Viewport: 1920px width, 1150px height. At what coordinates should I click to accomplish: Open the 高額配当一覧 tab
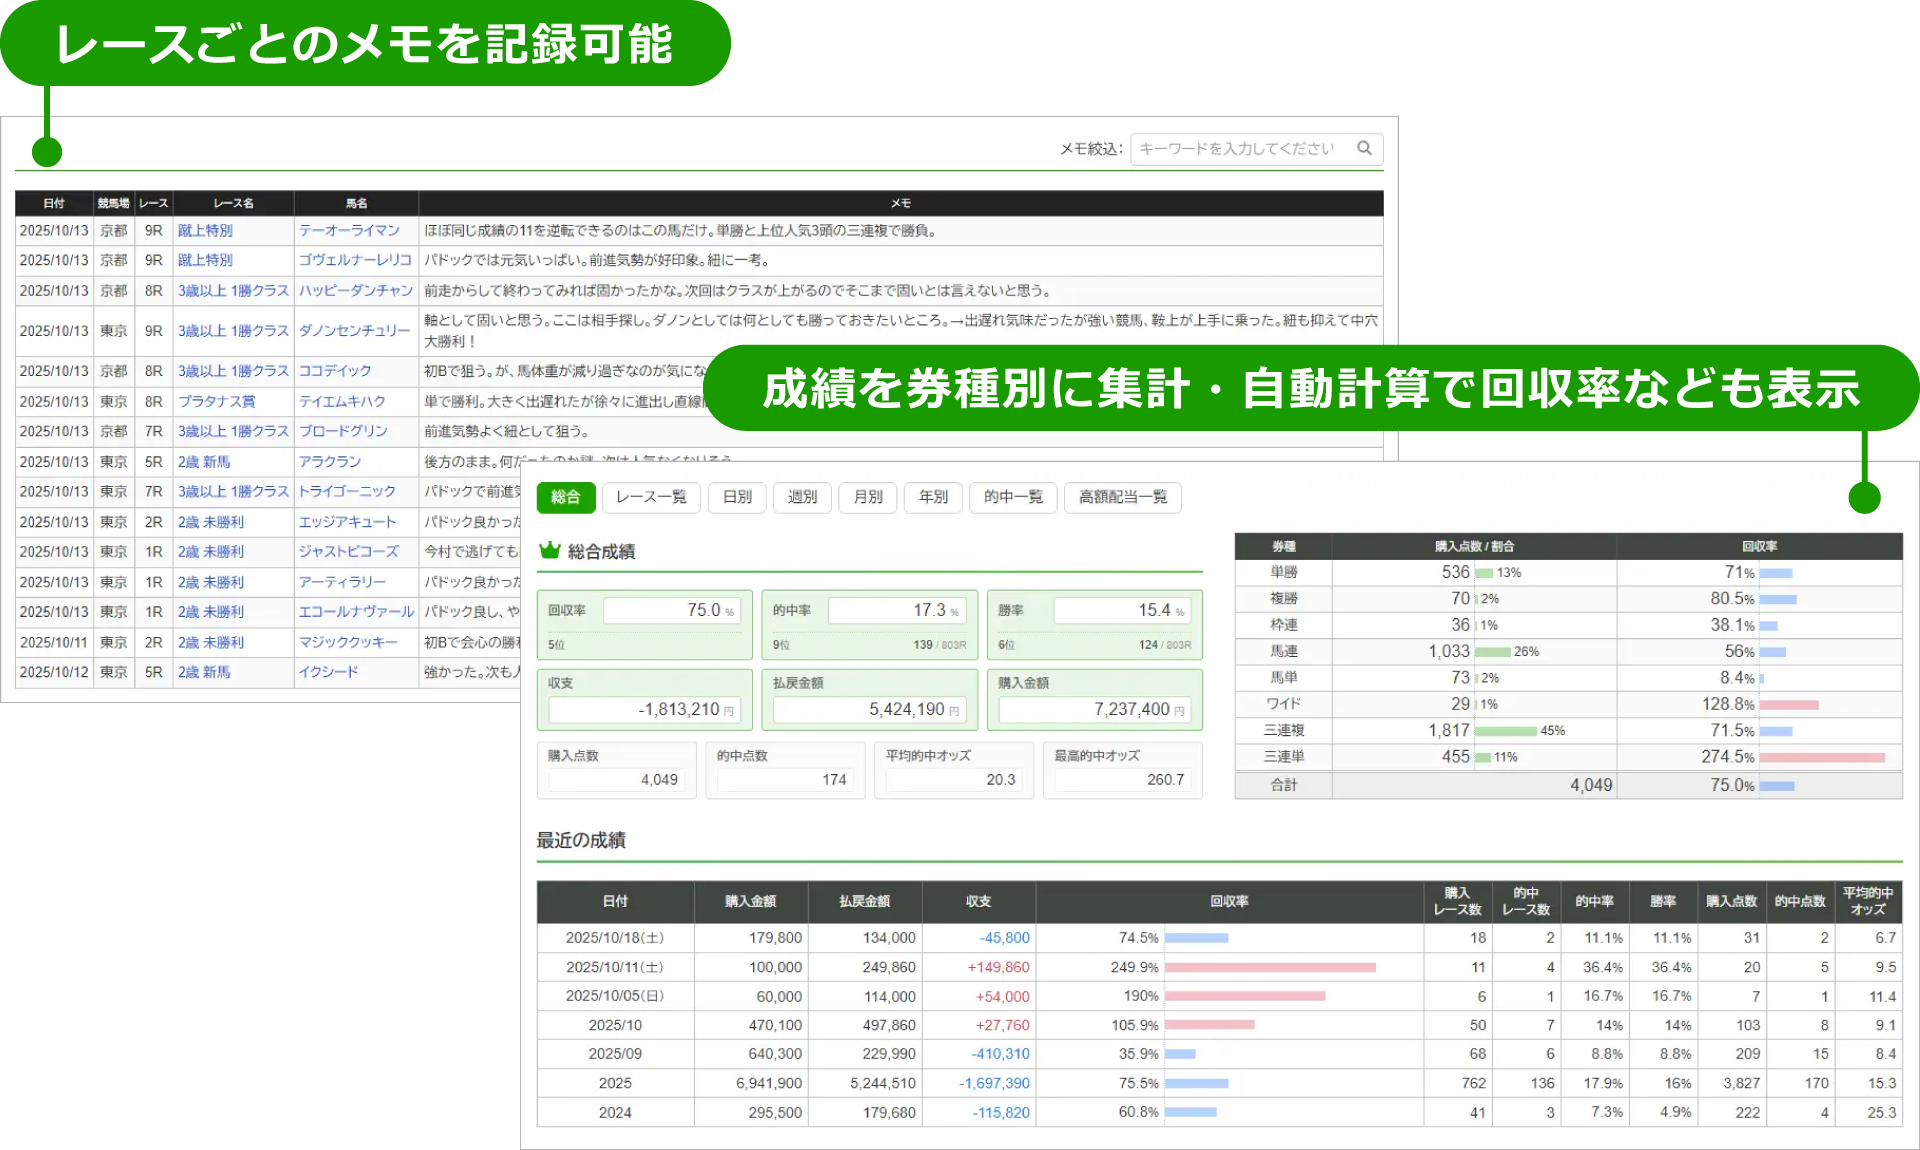1123,497
